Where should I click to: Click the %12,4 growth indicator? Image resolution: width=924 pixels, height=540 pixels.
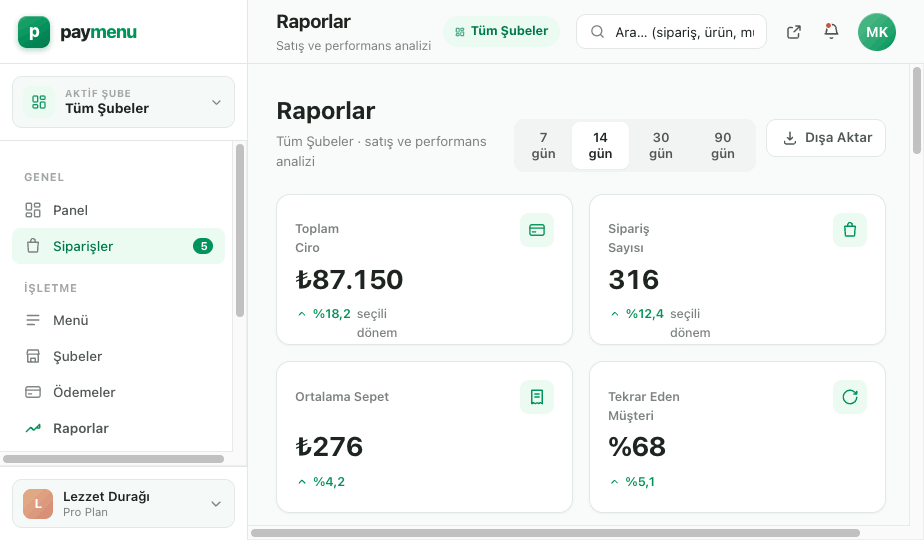pos(638,314)
